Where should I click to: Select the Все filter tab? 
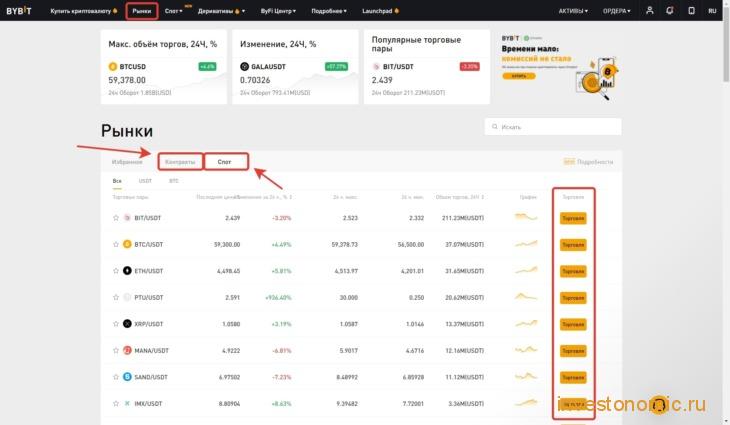point(117,181)
